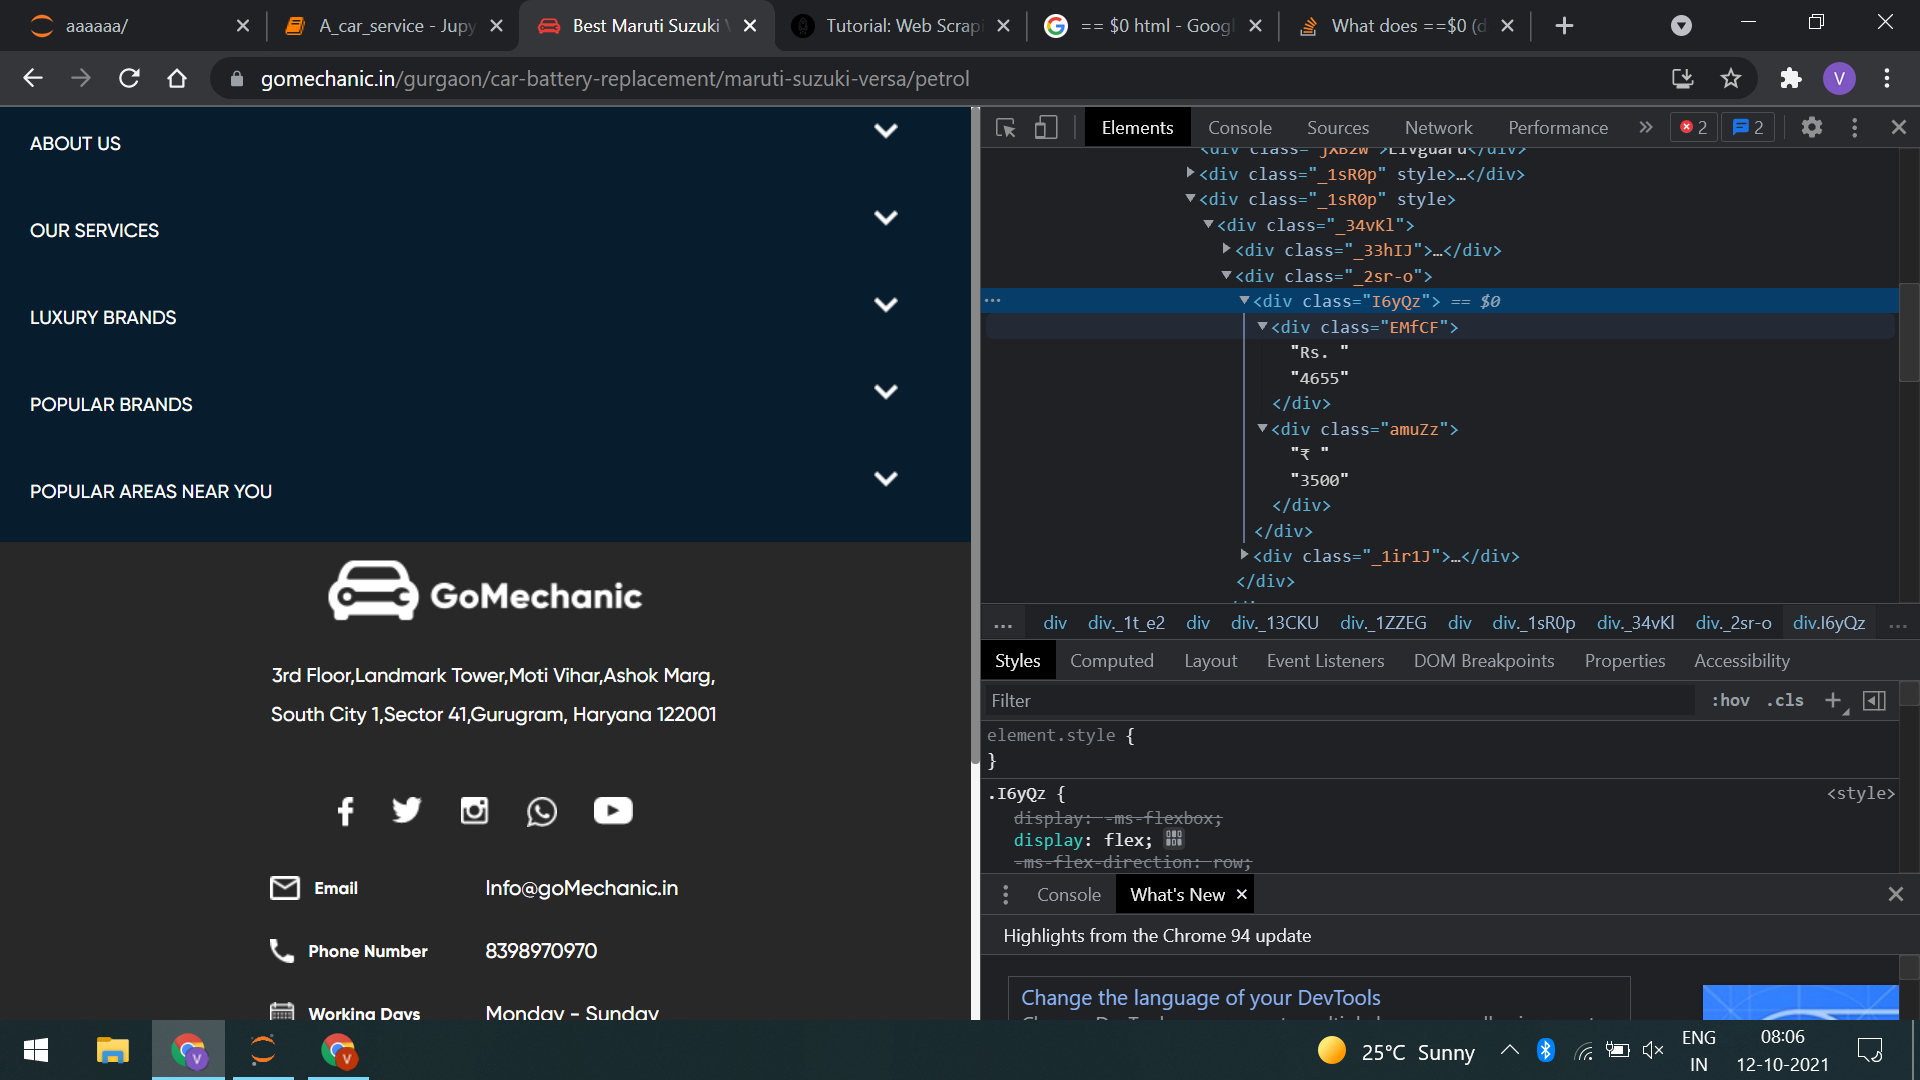Open the Computed styles tab
The height and width of the screenshot is (1080, 1920).
[x=1112, y=660]
